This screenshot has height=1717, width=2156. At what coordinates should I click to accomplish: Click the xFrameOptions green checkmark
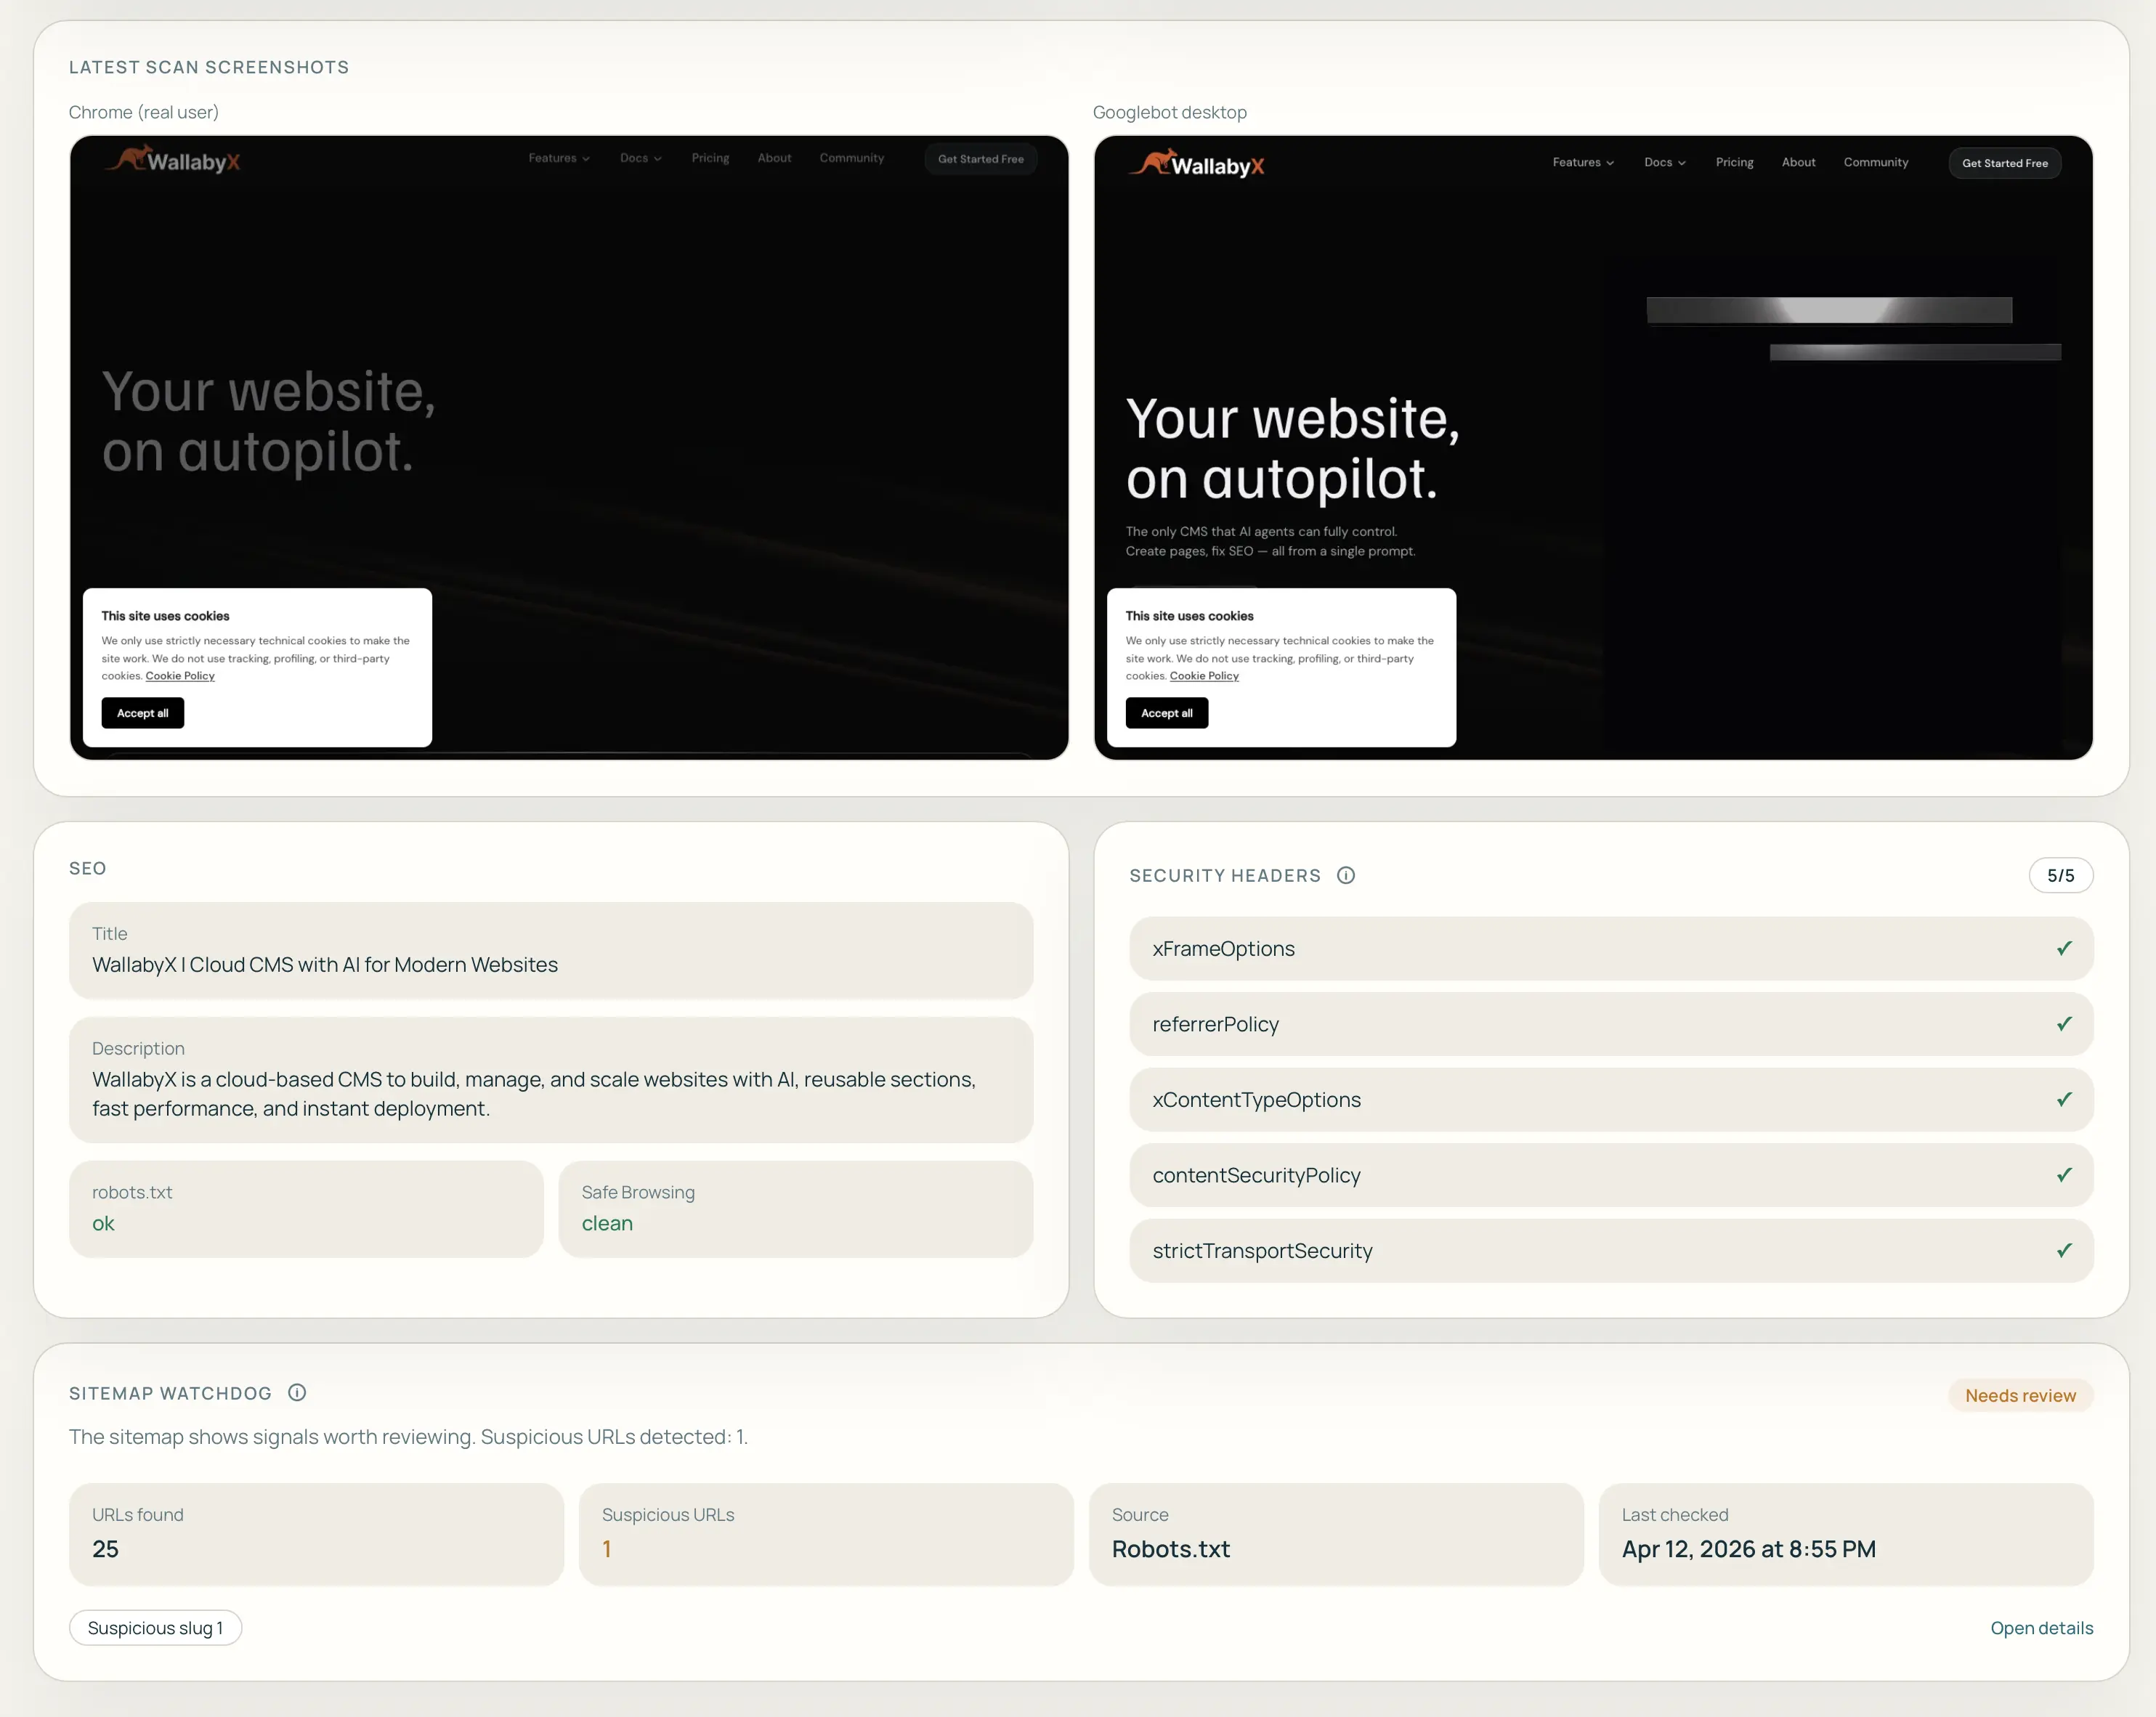[x=2064, y=948]
